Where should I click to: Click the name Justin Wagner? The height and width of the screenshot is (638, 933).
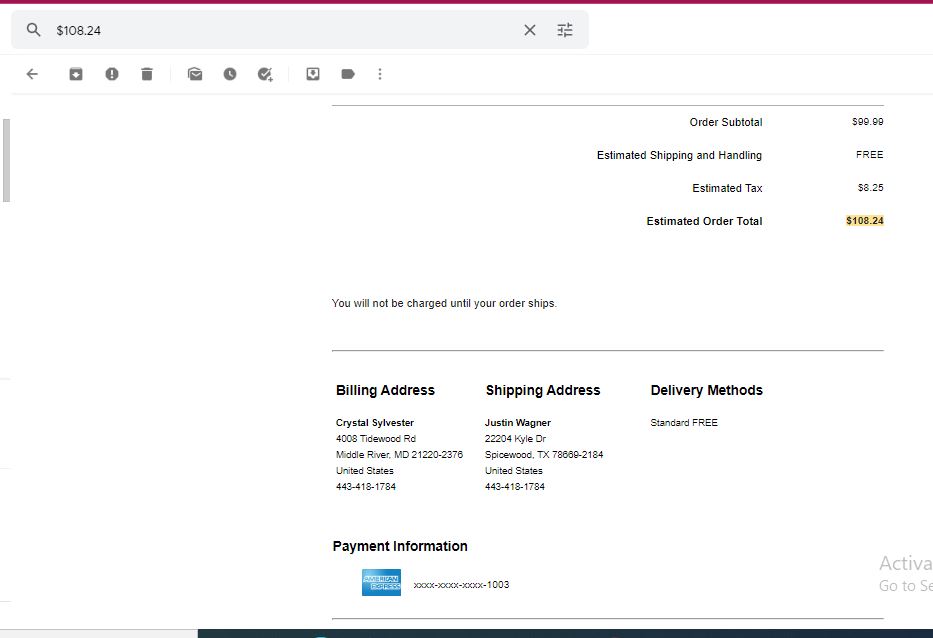pos(518,423)
